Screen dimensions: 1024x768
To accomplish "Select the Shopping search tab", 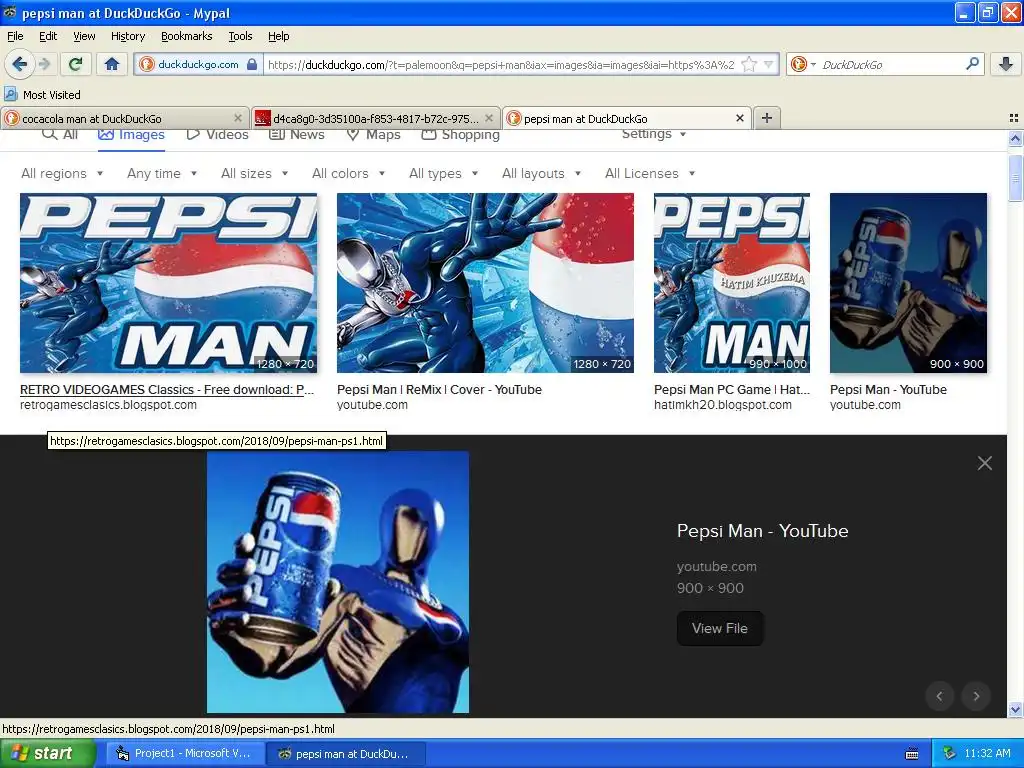I will tap(460, 135).
